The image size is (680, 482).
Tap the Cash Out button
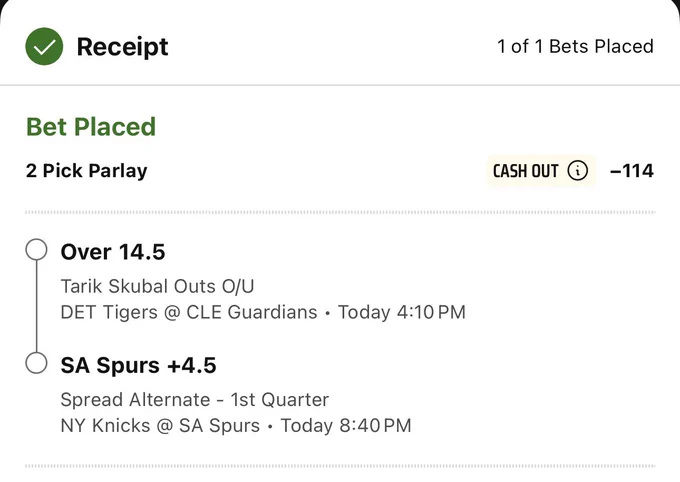point(541,171)
